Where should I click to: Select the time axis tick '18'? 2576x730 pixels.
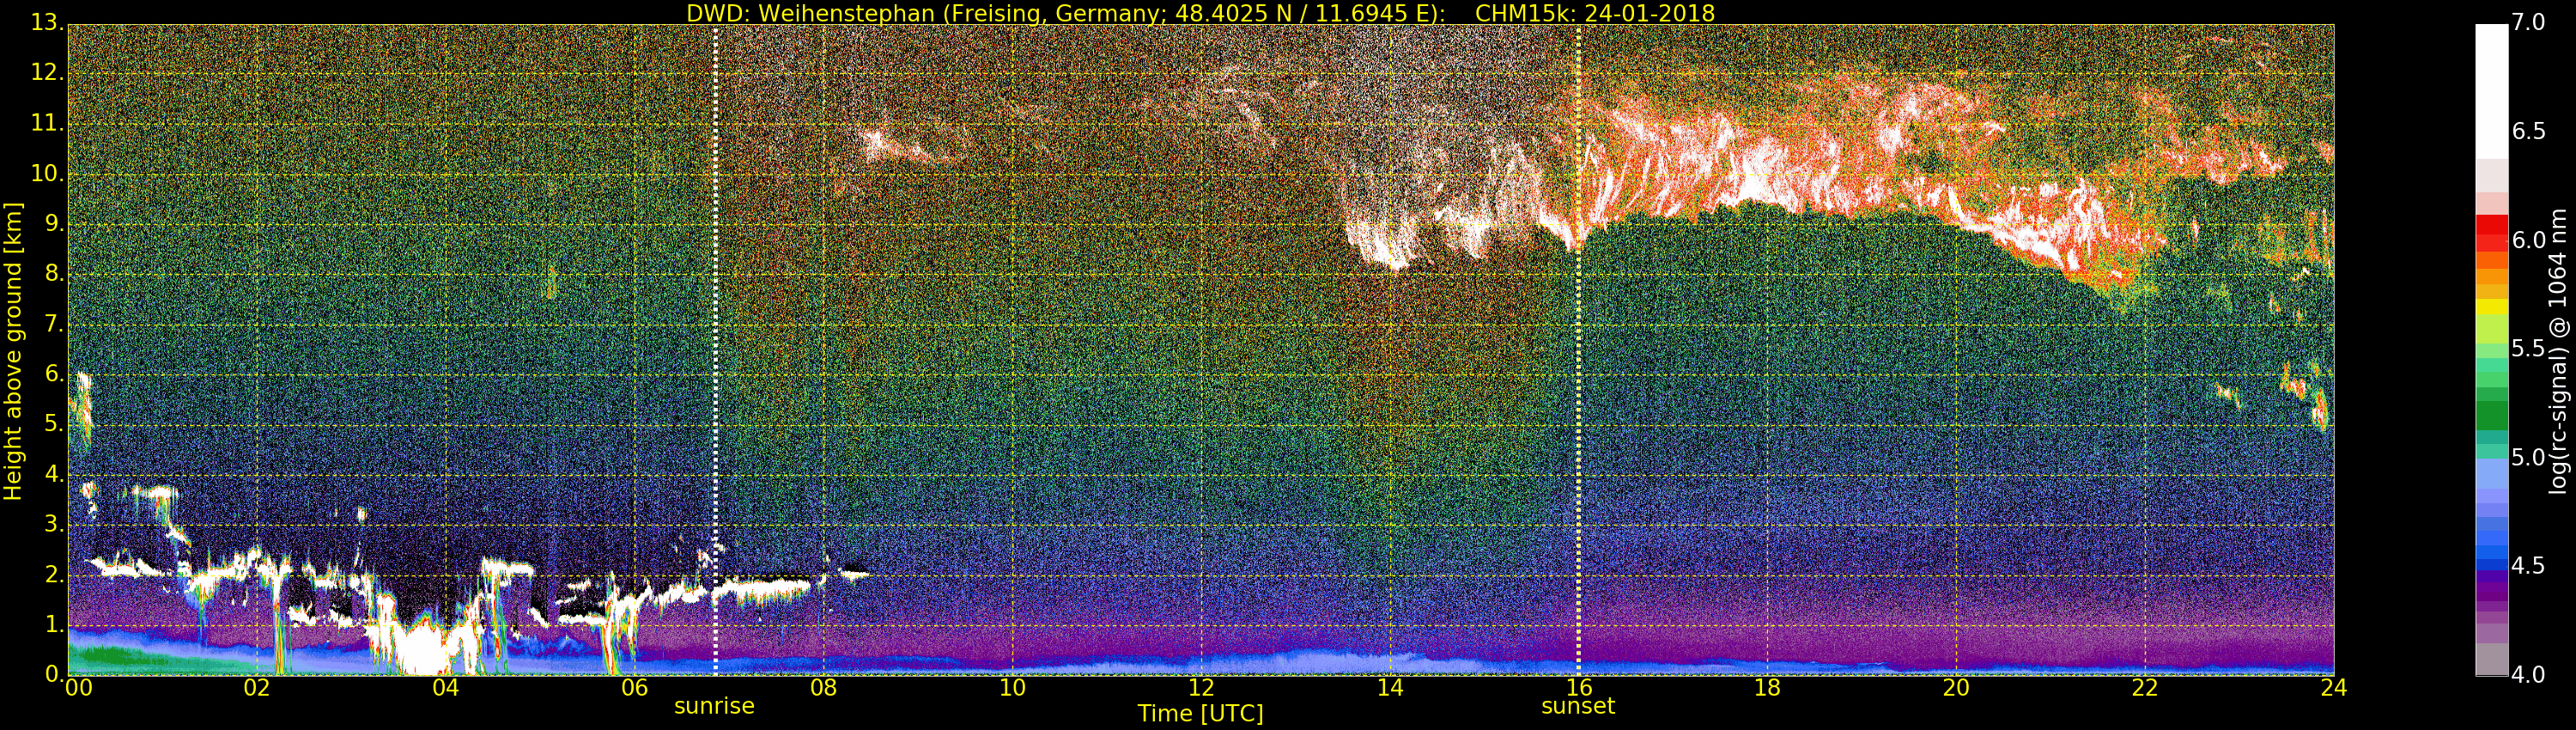tap(1768, 688)
